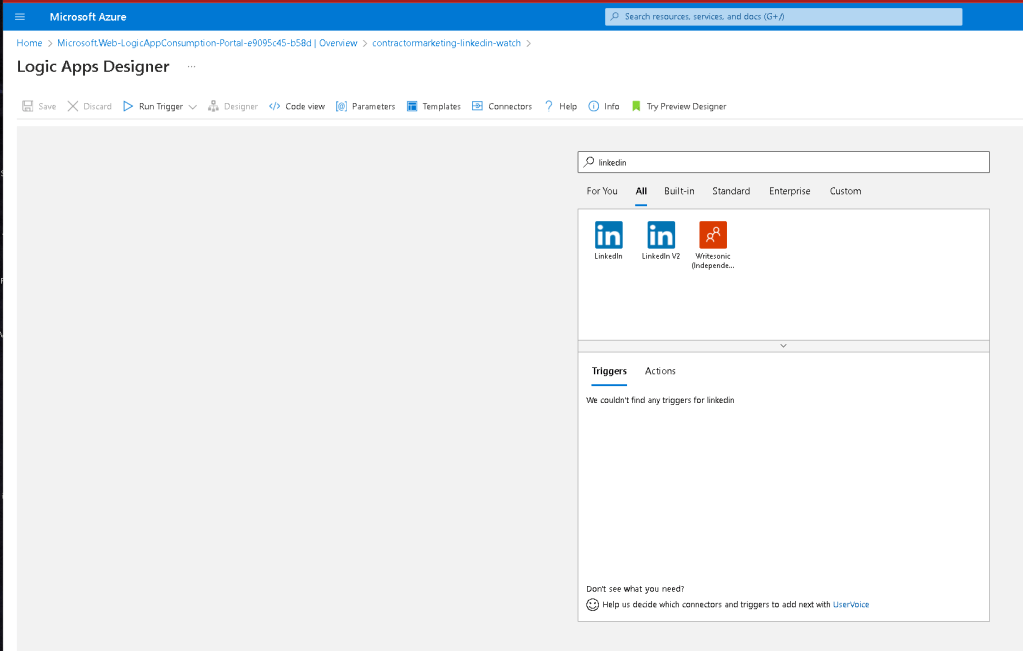The height and width of the screenshot is (651, 1023).
Task: Open the ellipsis menu next to Logic Apps Designer
Action: click(x=191, y=67)
